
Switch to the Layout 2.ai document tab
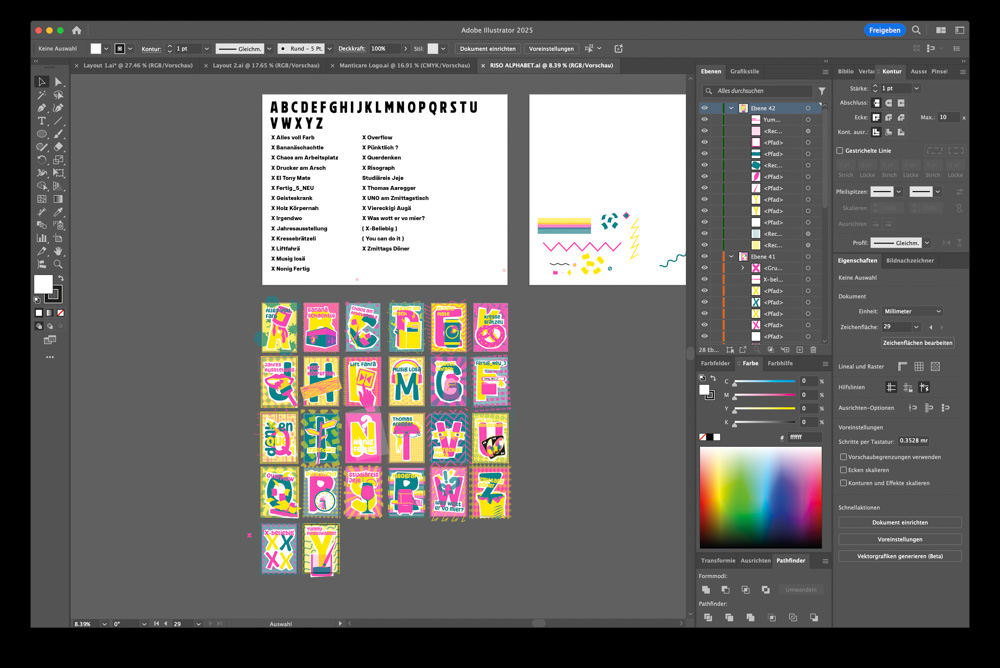coord(266,65)
